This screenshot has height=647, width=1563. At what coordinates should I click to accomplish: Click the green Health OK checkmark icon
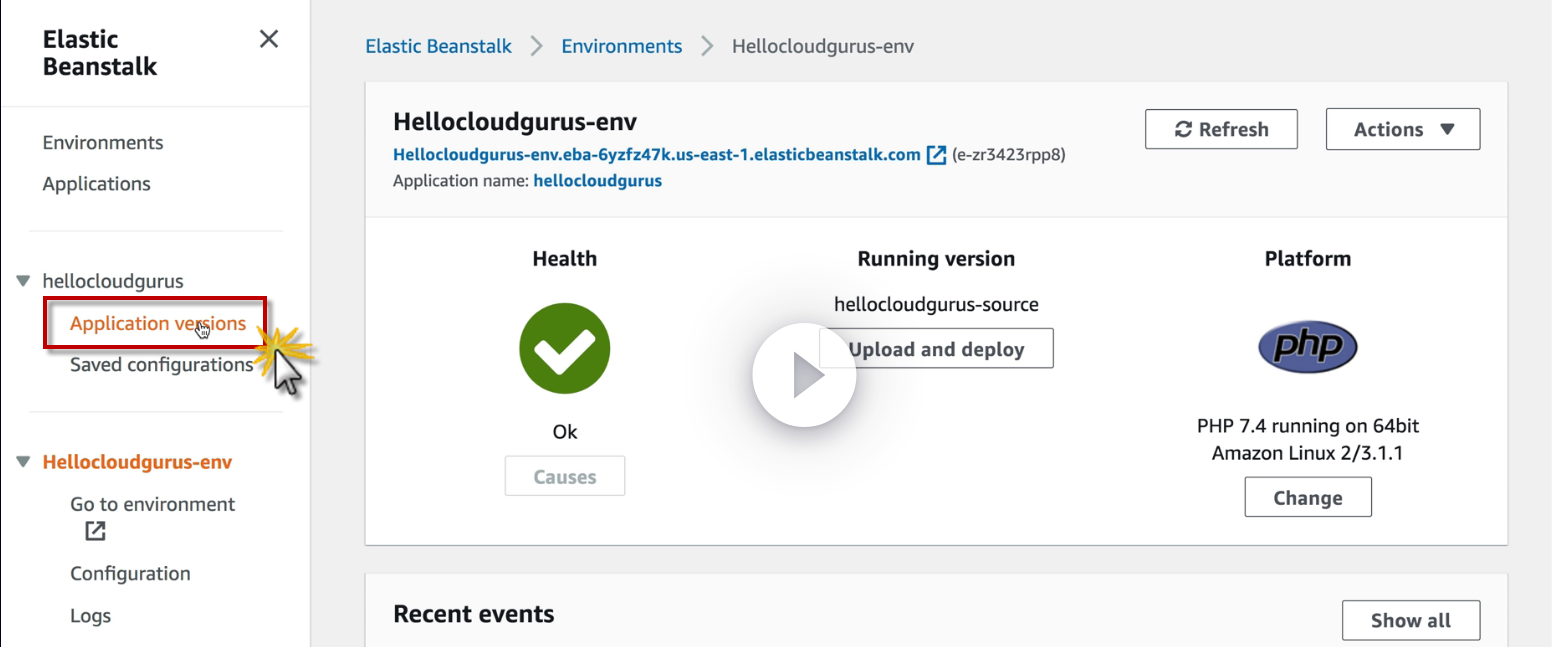(565, 349)
